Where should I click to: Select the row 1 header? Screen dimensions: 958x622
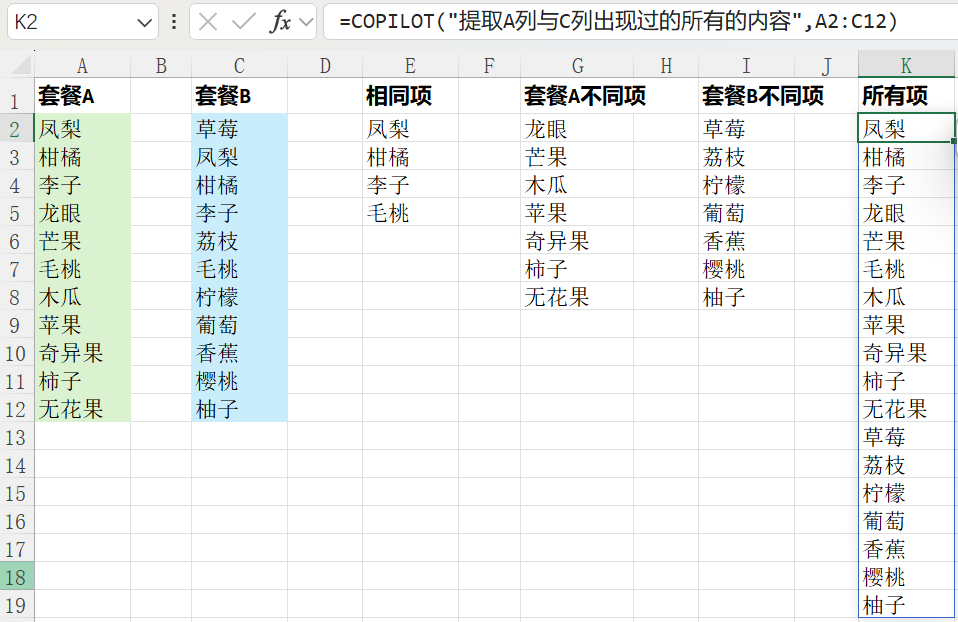[x=16, y=100]
